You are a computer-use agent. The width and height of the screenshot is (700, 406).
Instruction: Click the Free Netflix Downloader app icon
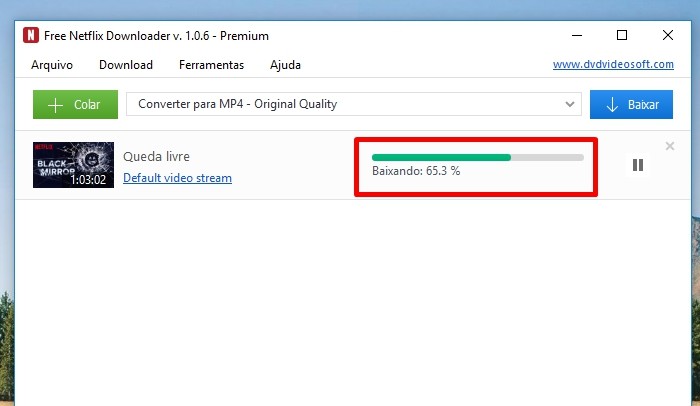point(31,35)
